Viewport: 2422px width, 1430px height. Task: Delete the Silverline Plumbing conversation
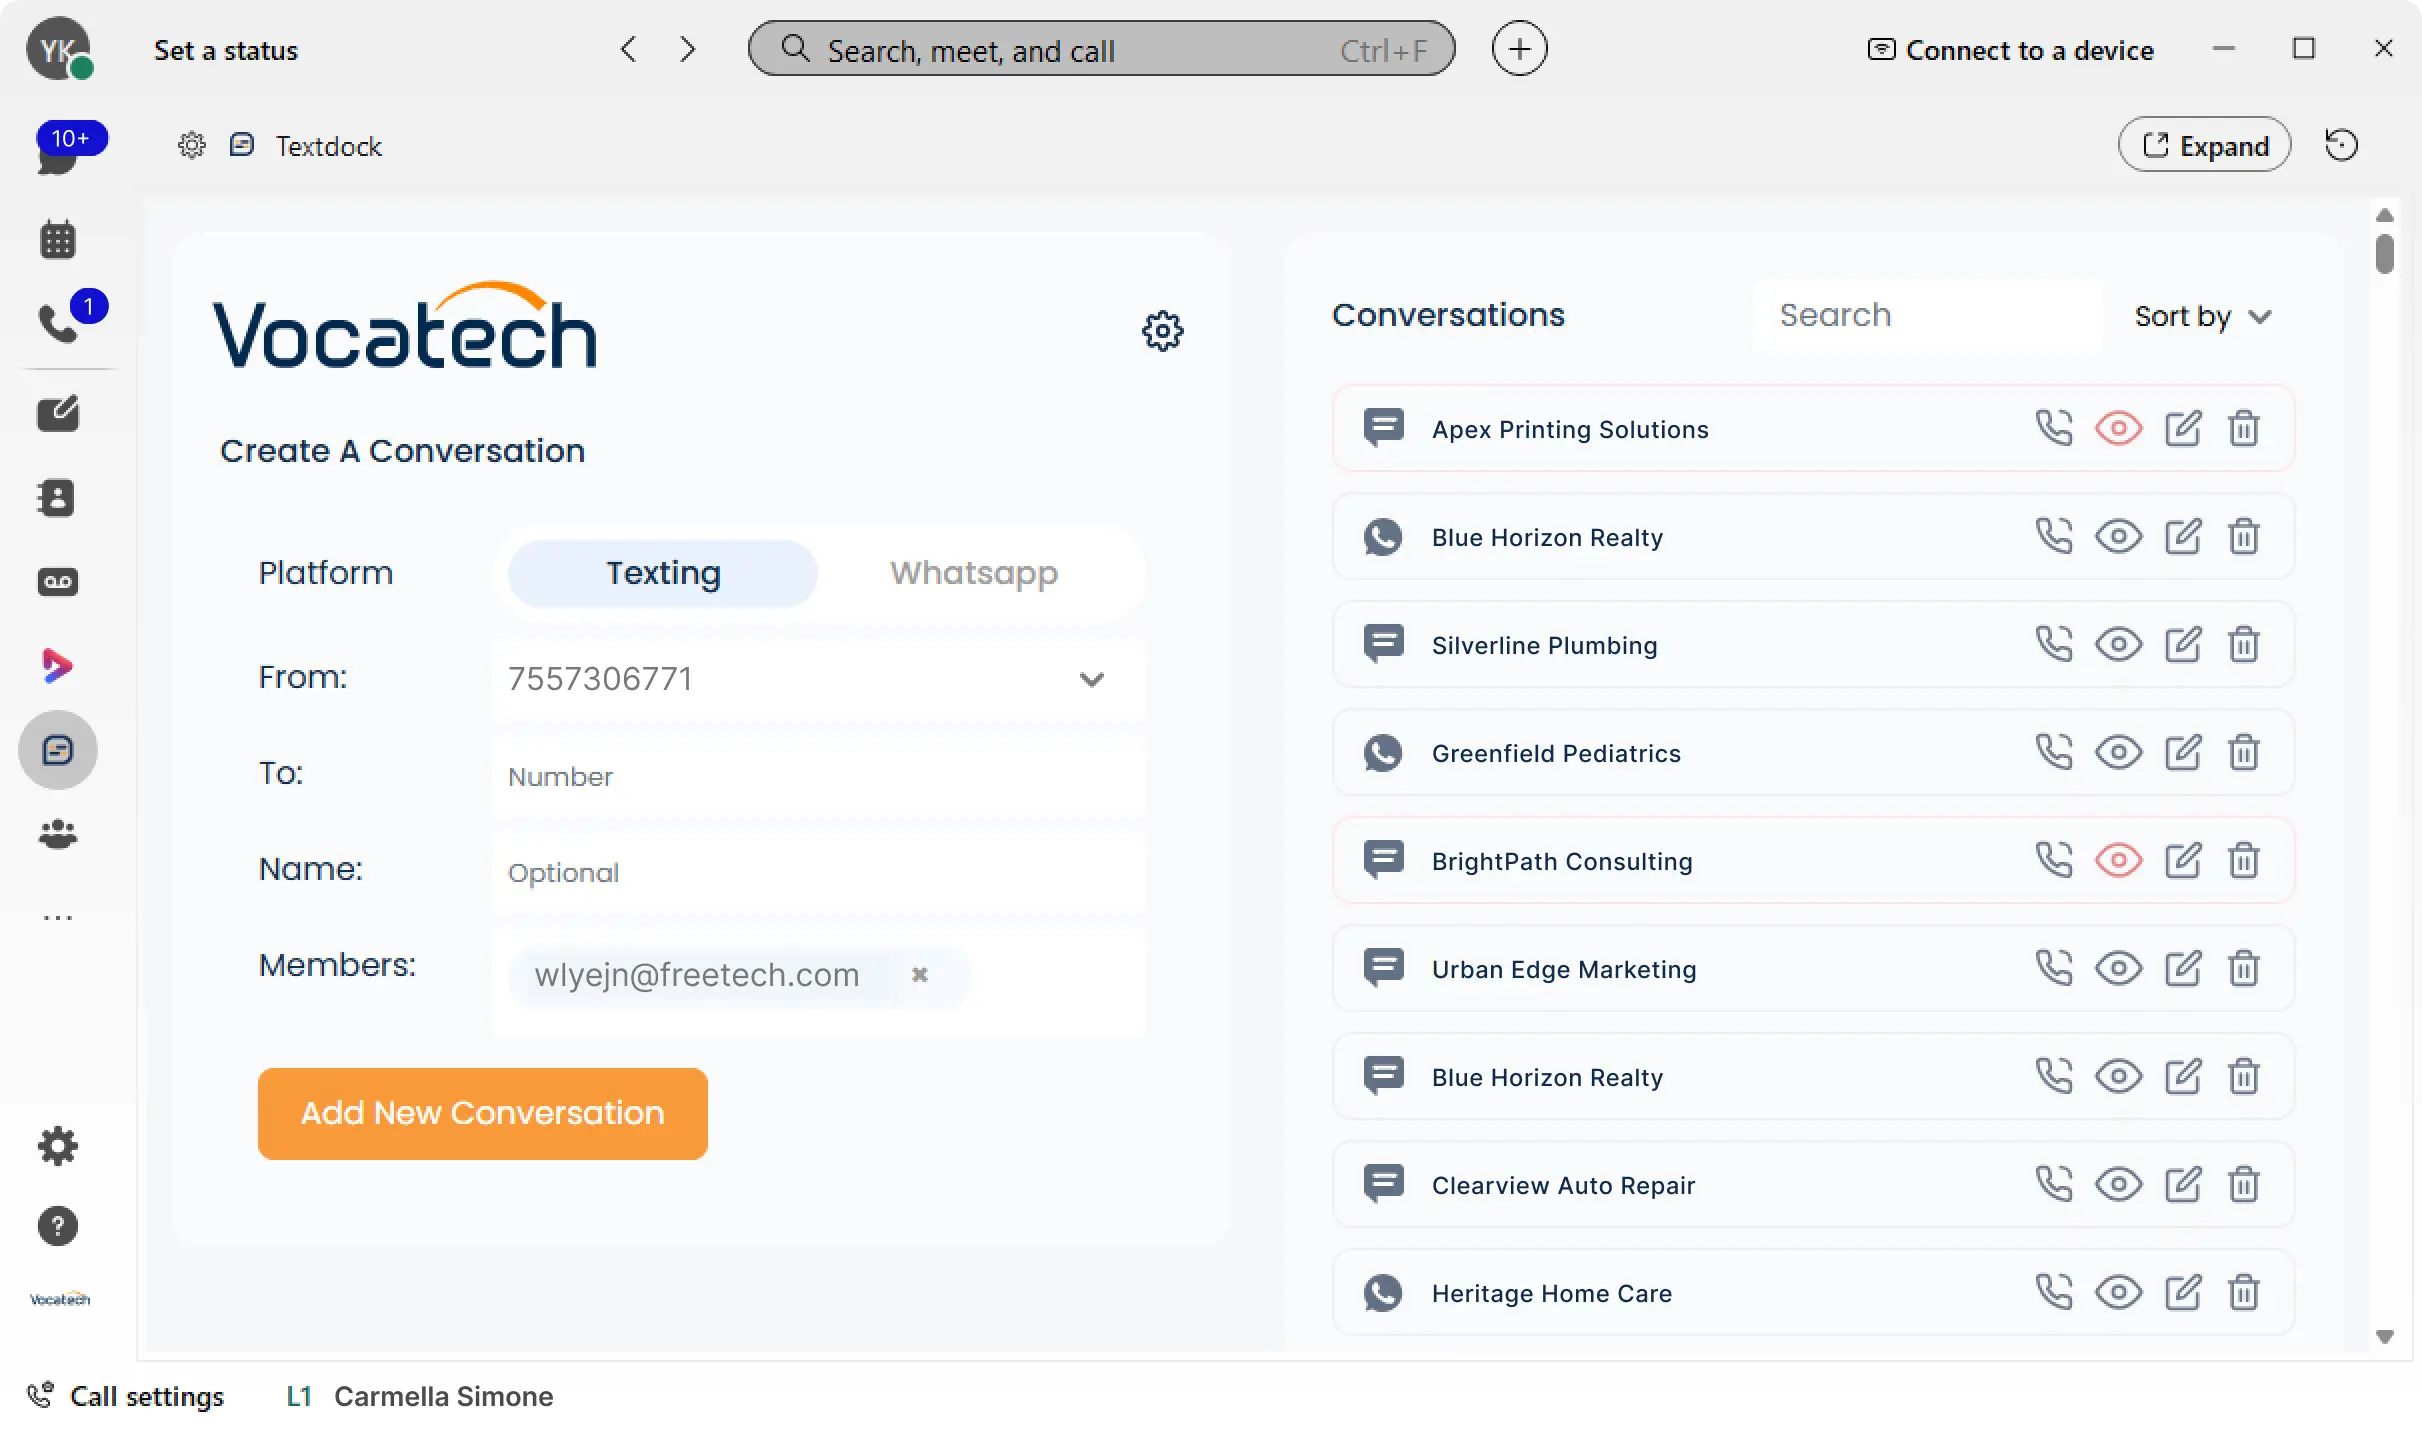2243,644
